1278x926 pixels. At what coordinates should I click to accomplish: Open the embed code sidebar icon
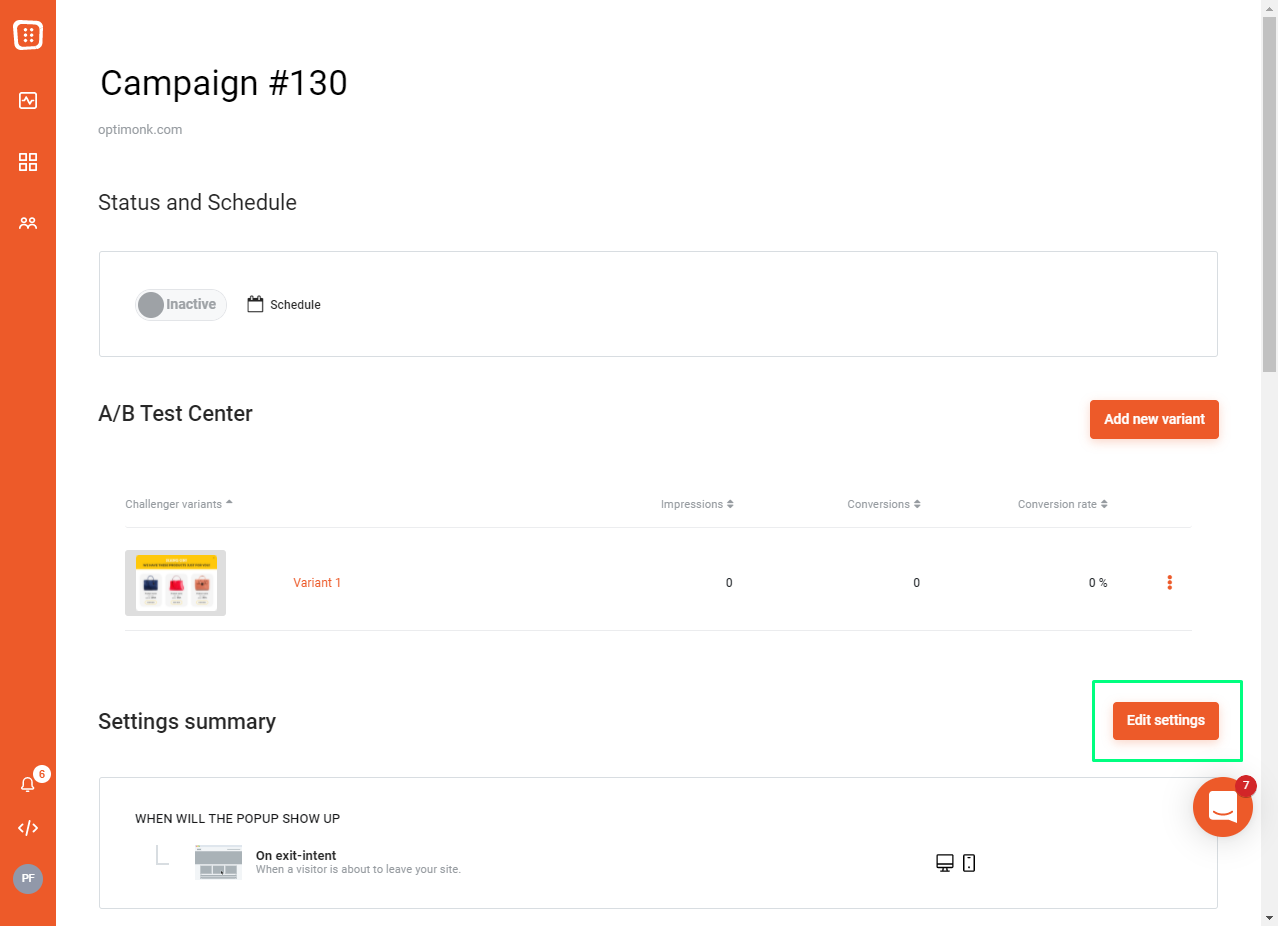click(28, 828)
